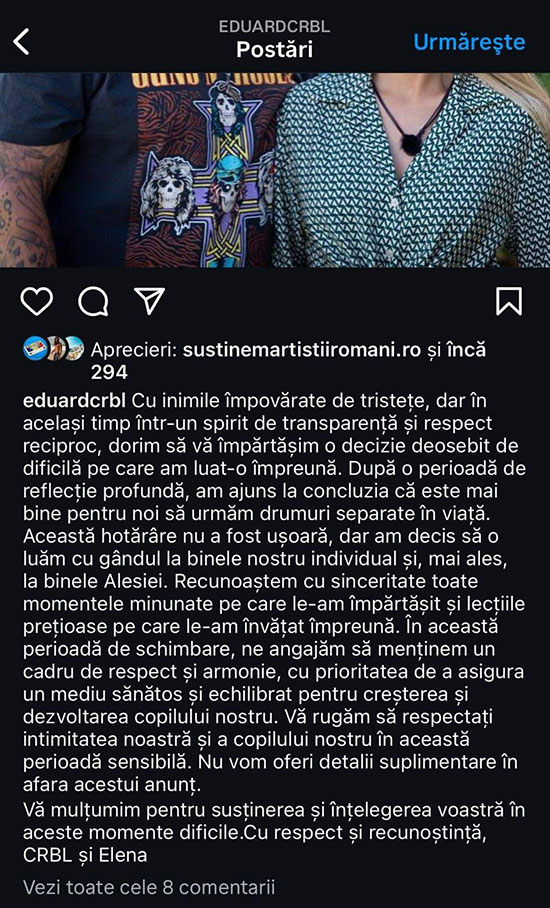This screenshot has height=908, width=550.
Task: Tap the post photo of the couple
Action: tap(275, 170)
